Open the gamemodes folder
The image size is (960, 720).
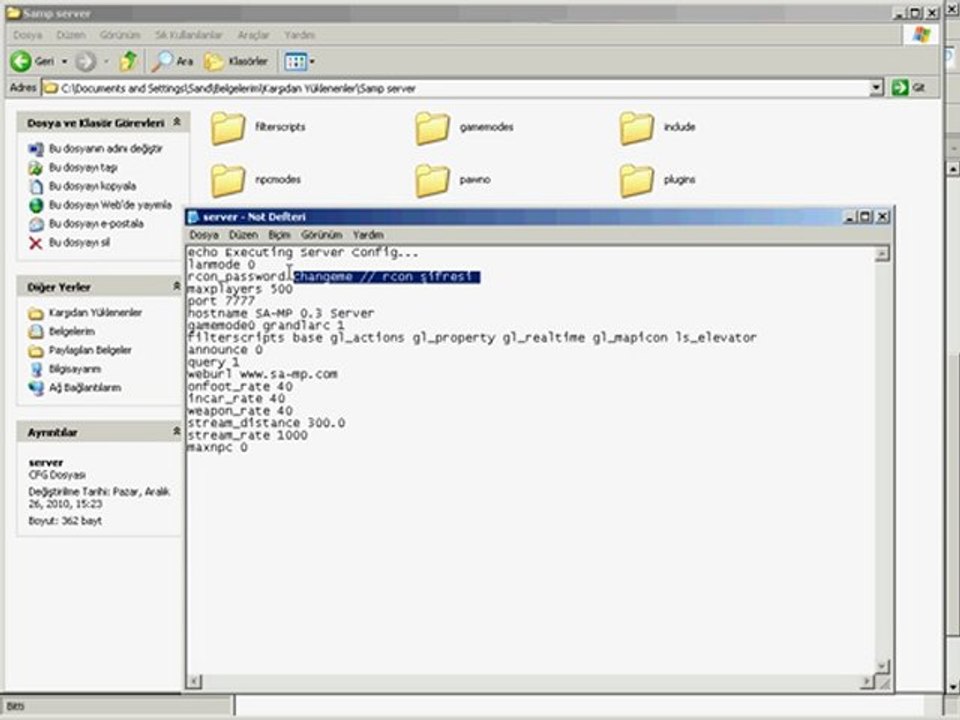pyautogui.click(x=464, y=127)
